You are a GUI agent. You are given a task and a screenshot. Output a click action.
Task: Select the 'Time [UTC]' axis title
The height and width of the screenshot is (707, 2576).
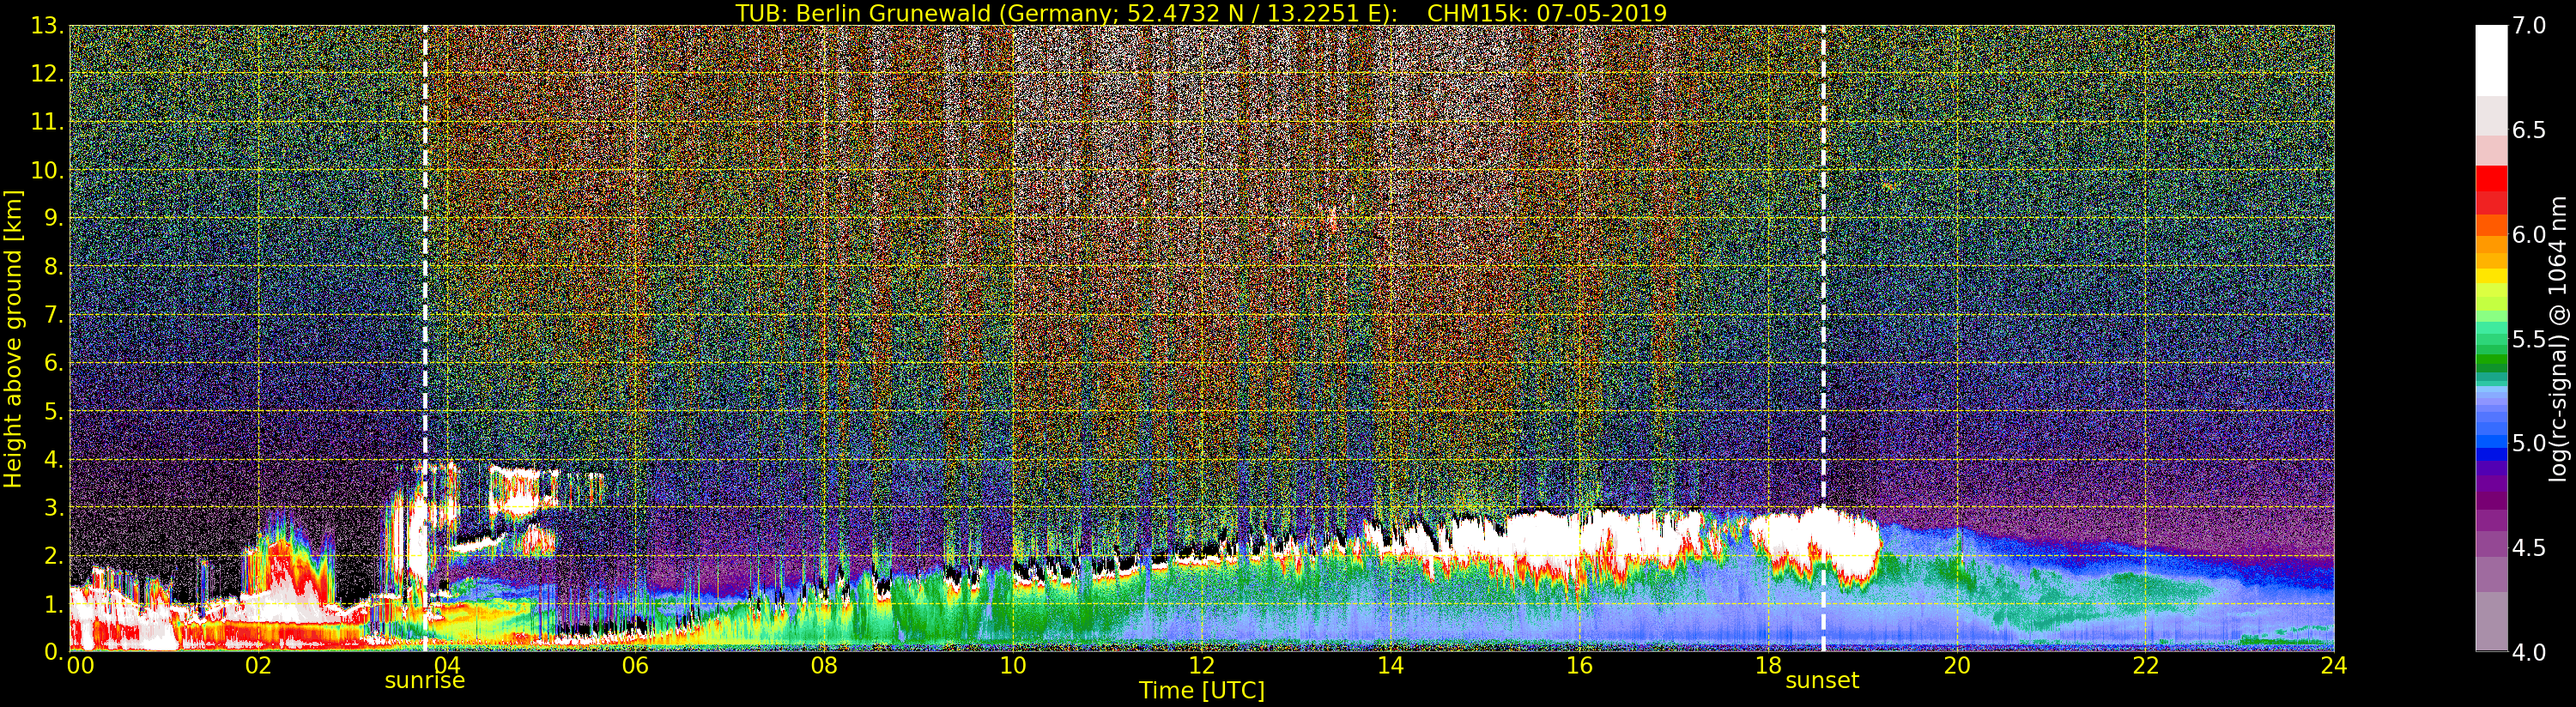[1201, 691]
